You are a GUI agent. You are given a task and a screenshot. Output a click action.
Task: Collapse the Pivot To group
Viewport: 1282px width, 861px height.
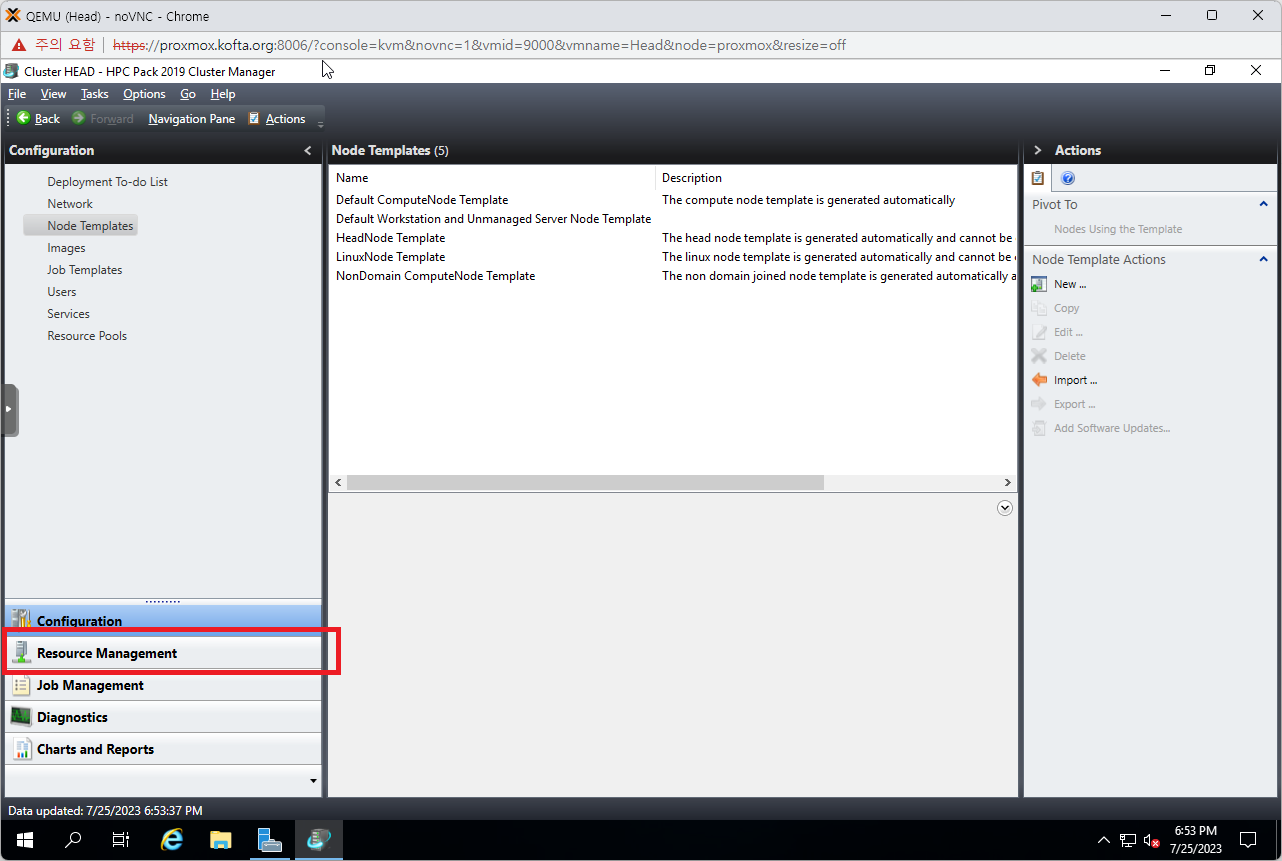coord(1263,205)
